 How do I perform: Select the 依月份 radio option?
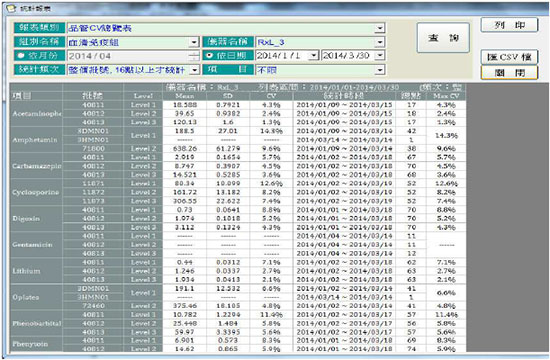click(21, 56)
